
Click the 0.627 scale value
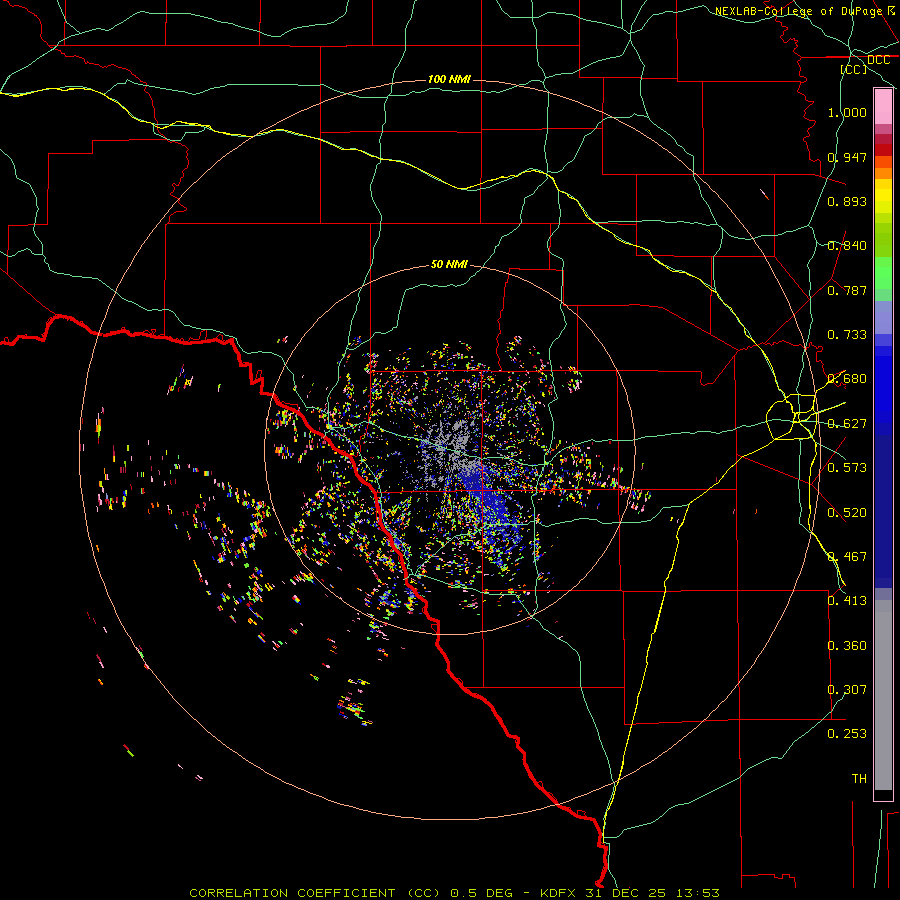[x=847, y=424]
